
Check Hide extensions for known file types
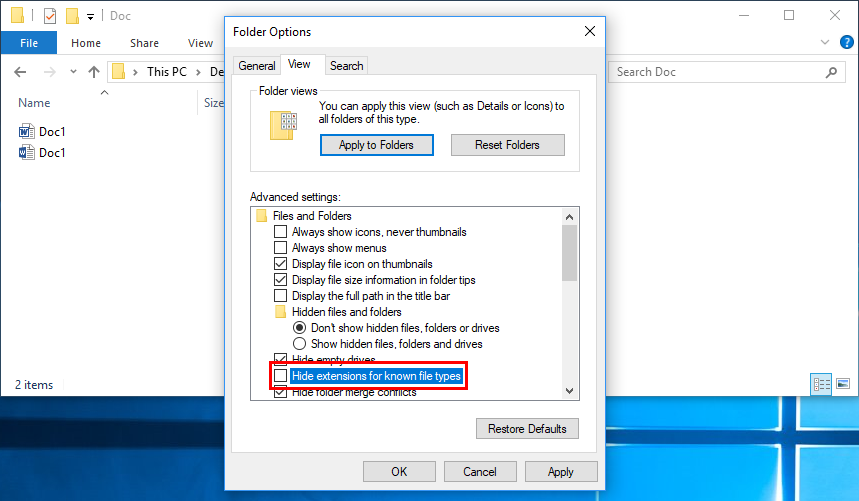pos(281,376)
